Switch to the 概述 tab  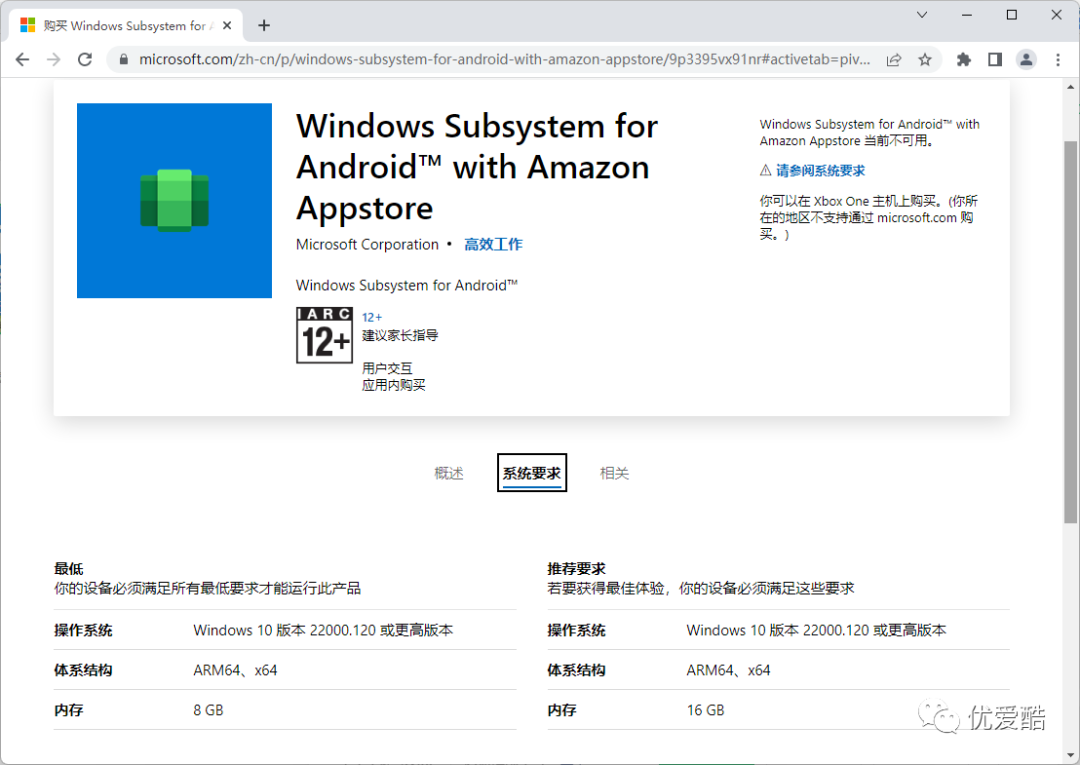pyautogui.click(x=448, y=473)
